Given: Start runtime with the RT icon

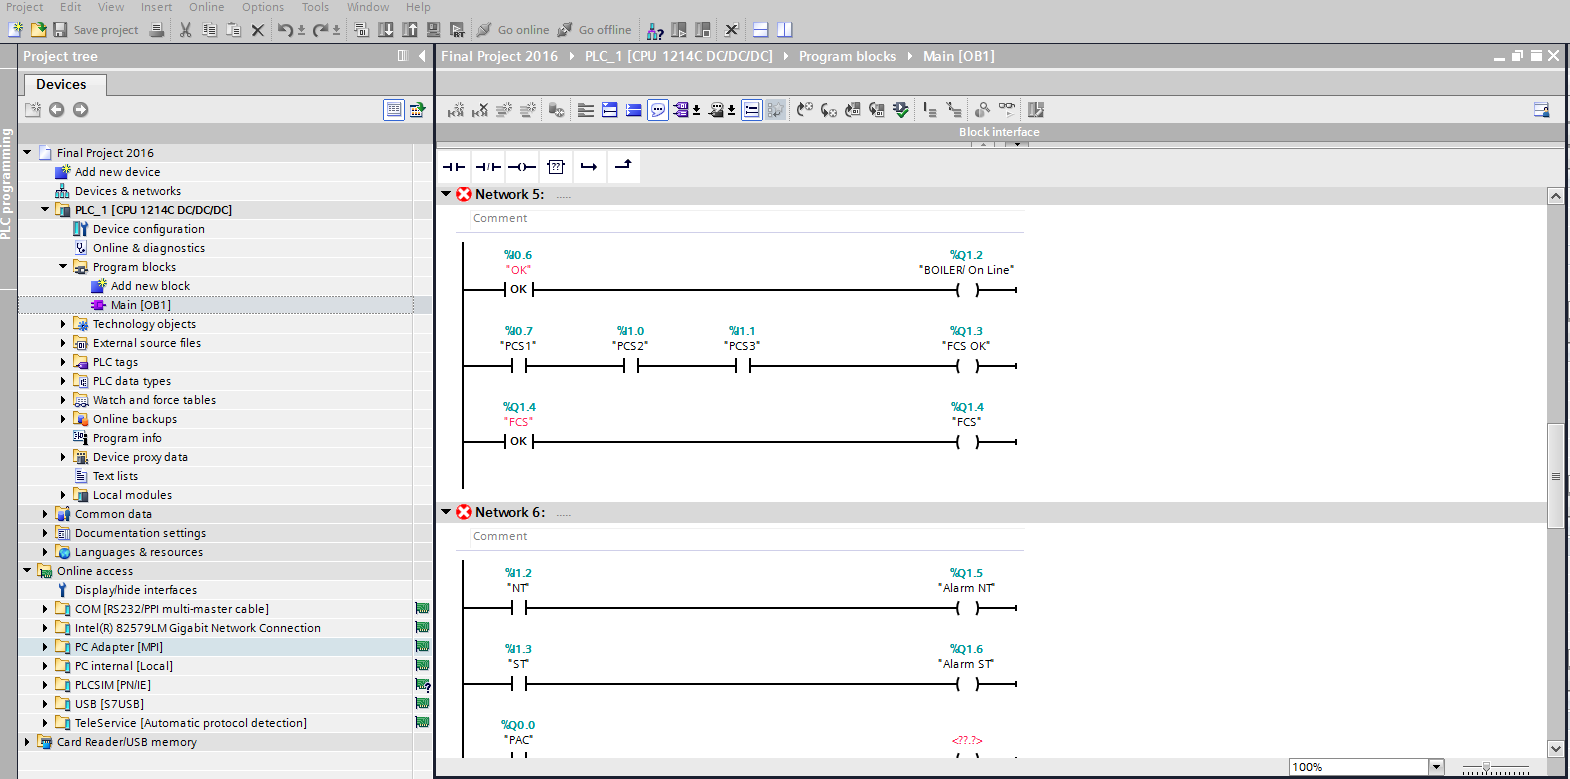Looking at the screenshot, I should [457, 30].
